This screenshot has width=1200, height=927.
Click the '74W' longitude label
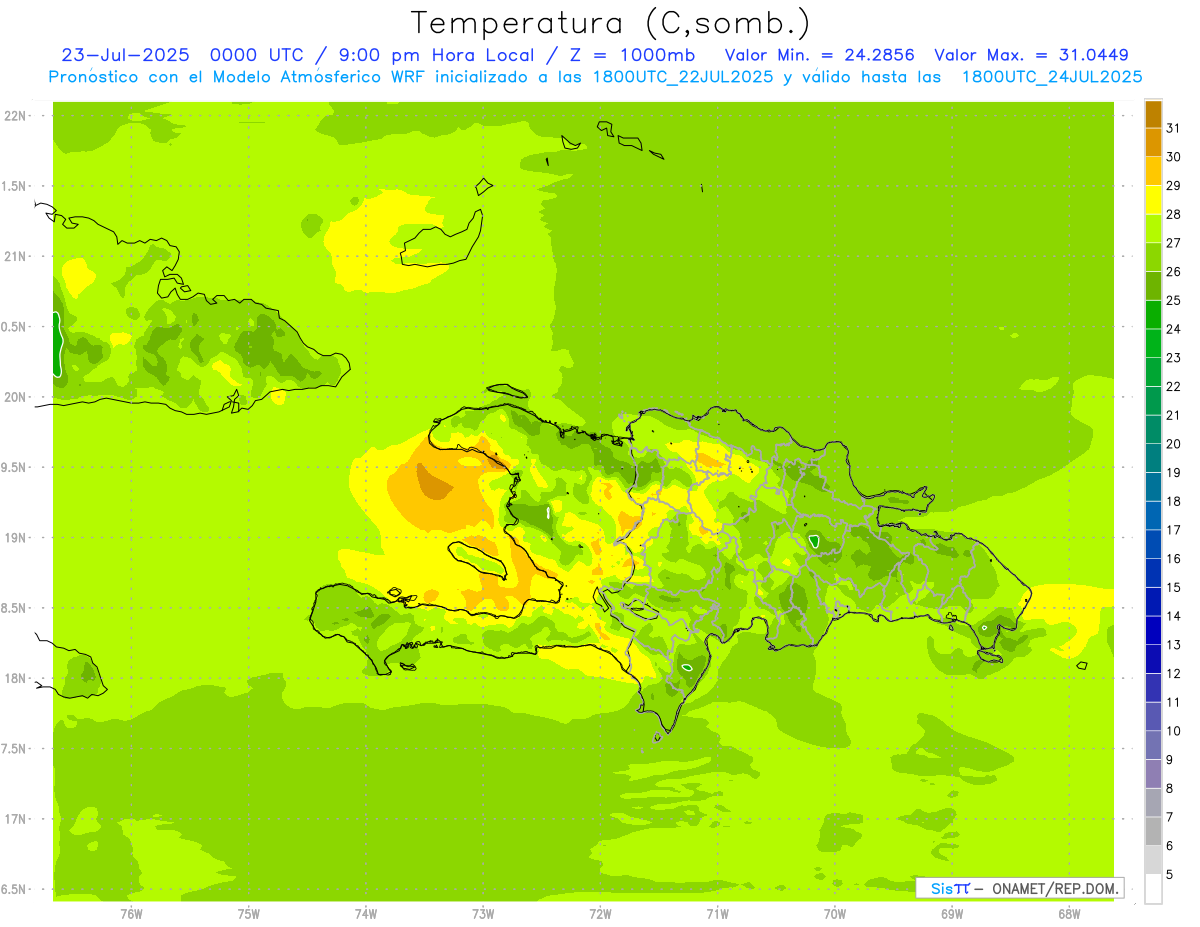click(365, 913)
